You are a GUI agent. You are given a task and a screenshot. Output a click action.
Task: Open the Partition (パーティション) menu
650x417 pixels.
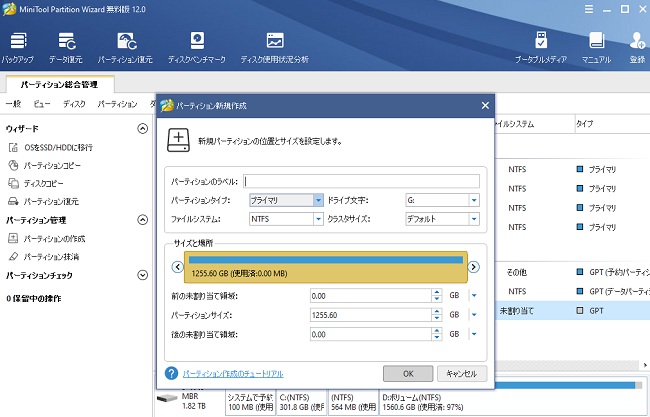117,104
